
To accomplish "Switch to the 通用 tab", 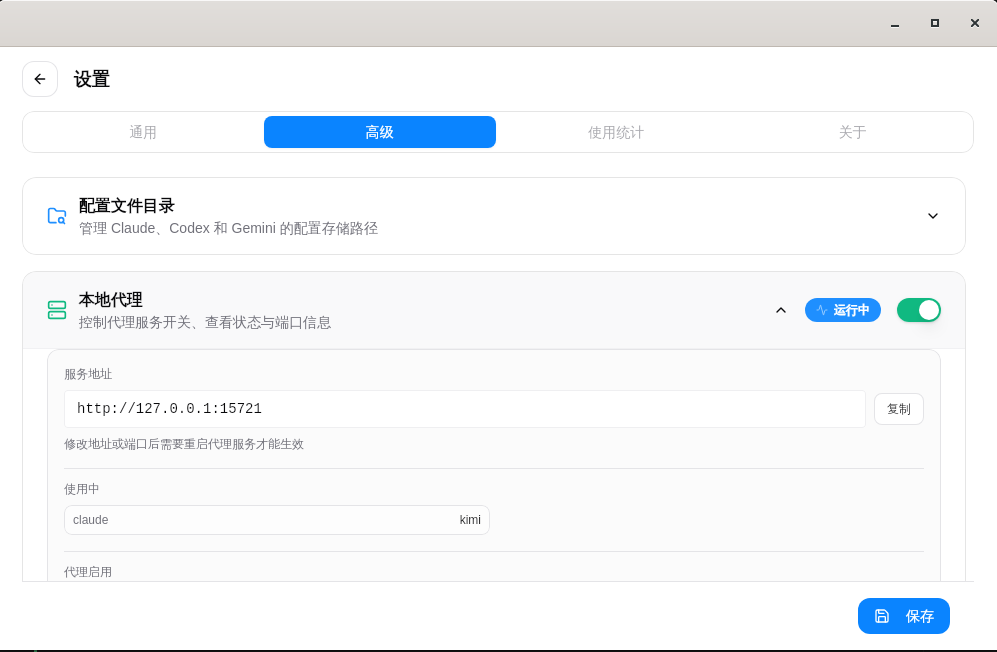I will pos(144,131).
